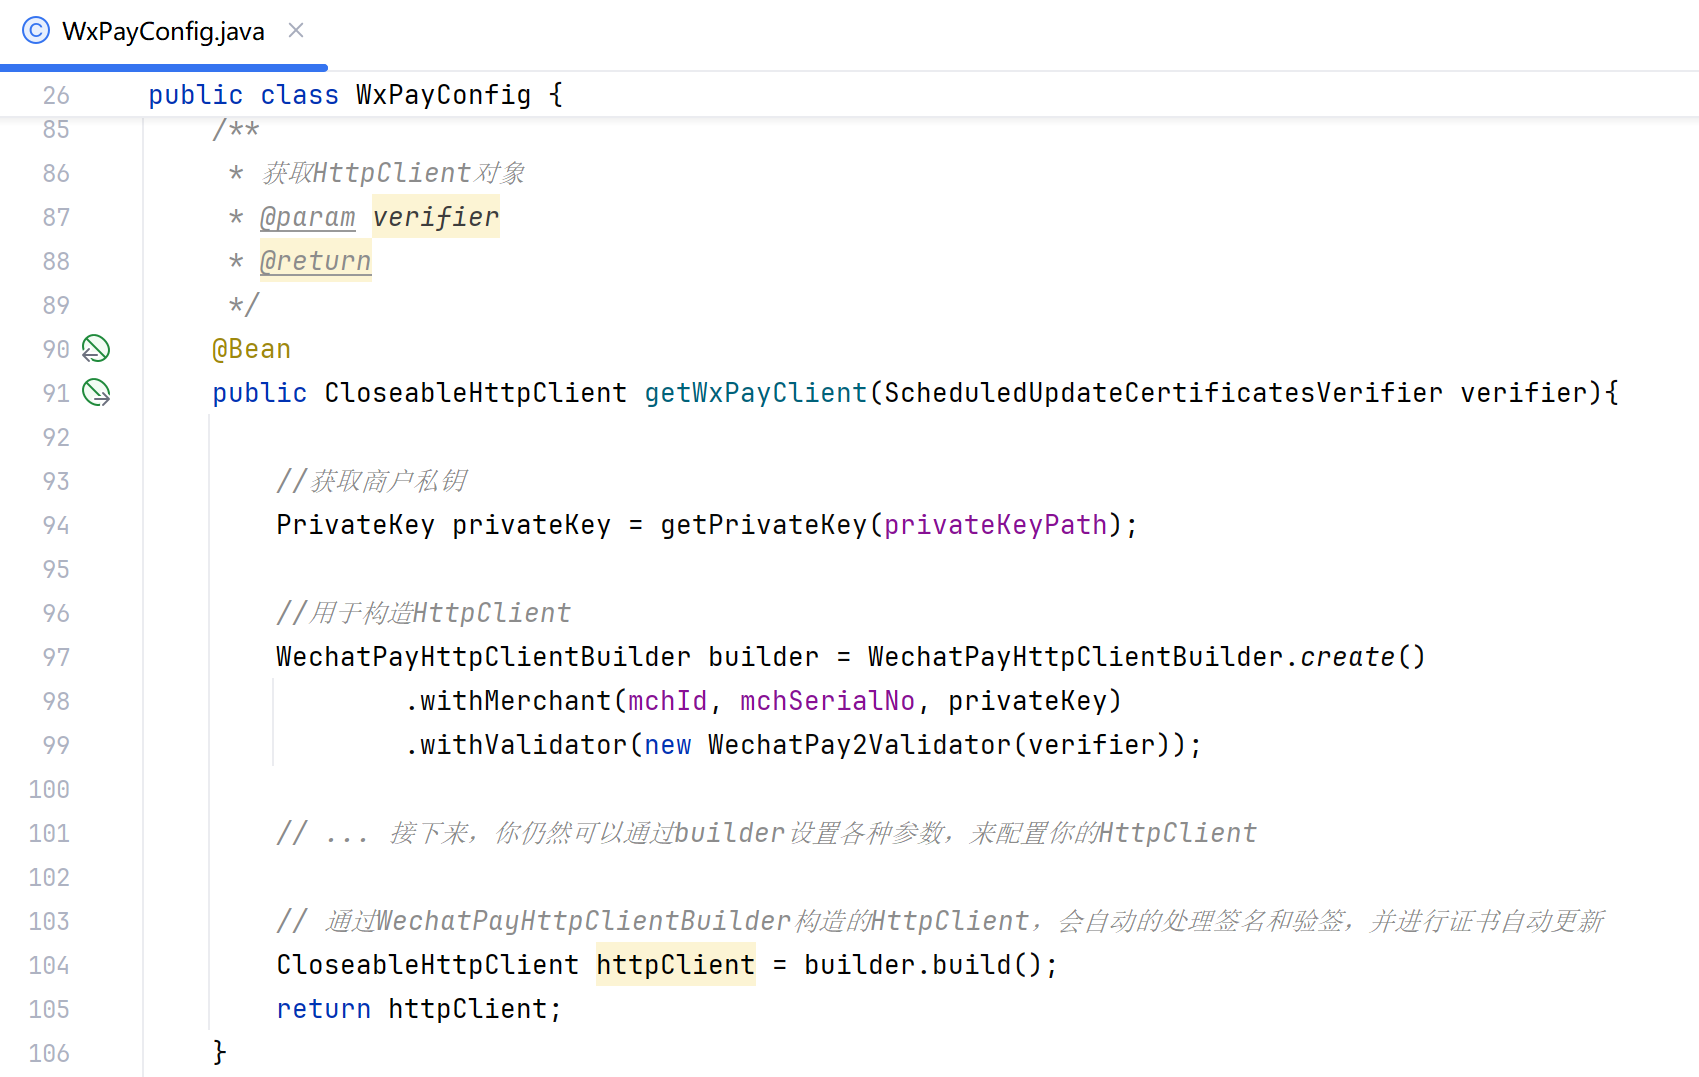This screenshot has width=1699, height=1077.
Task: Click the @return Javadoc tag
Action: pos(315,260)
